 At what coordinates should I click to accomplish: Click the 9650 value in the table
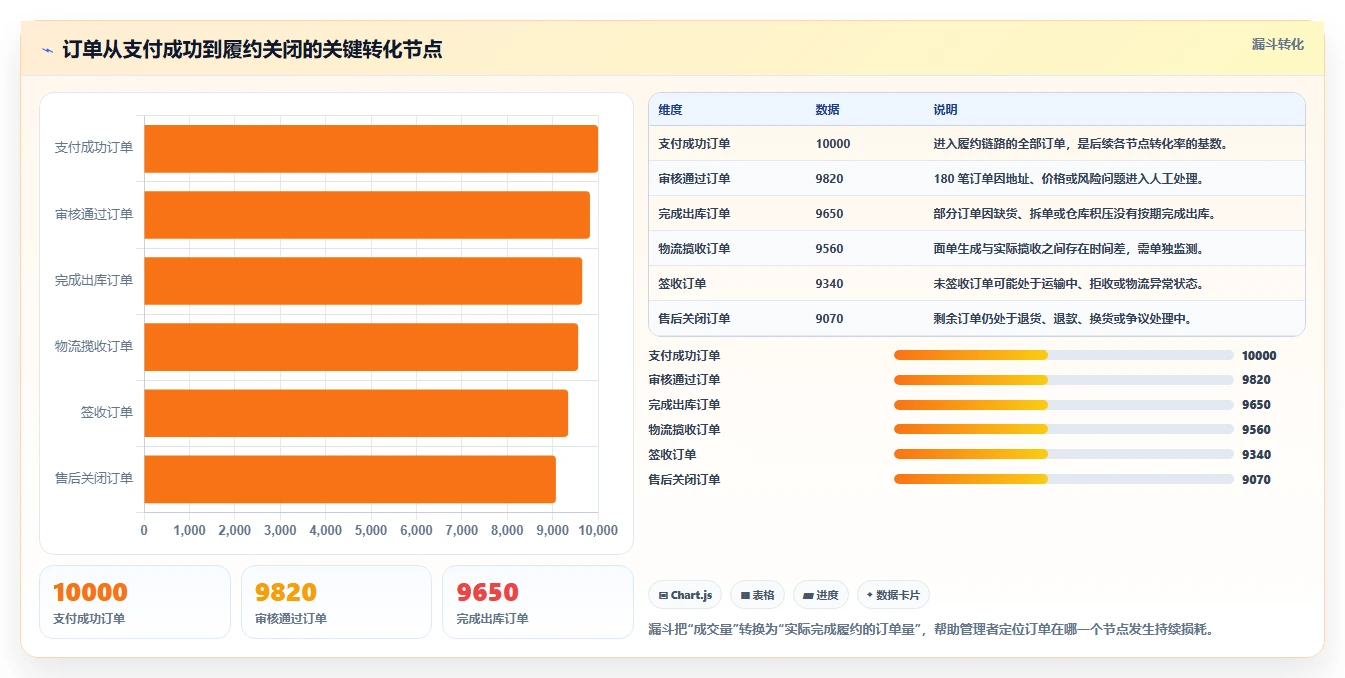point(829,214)
